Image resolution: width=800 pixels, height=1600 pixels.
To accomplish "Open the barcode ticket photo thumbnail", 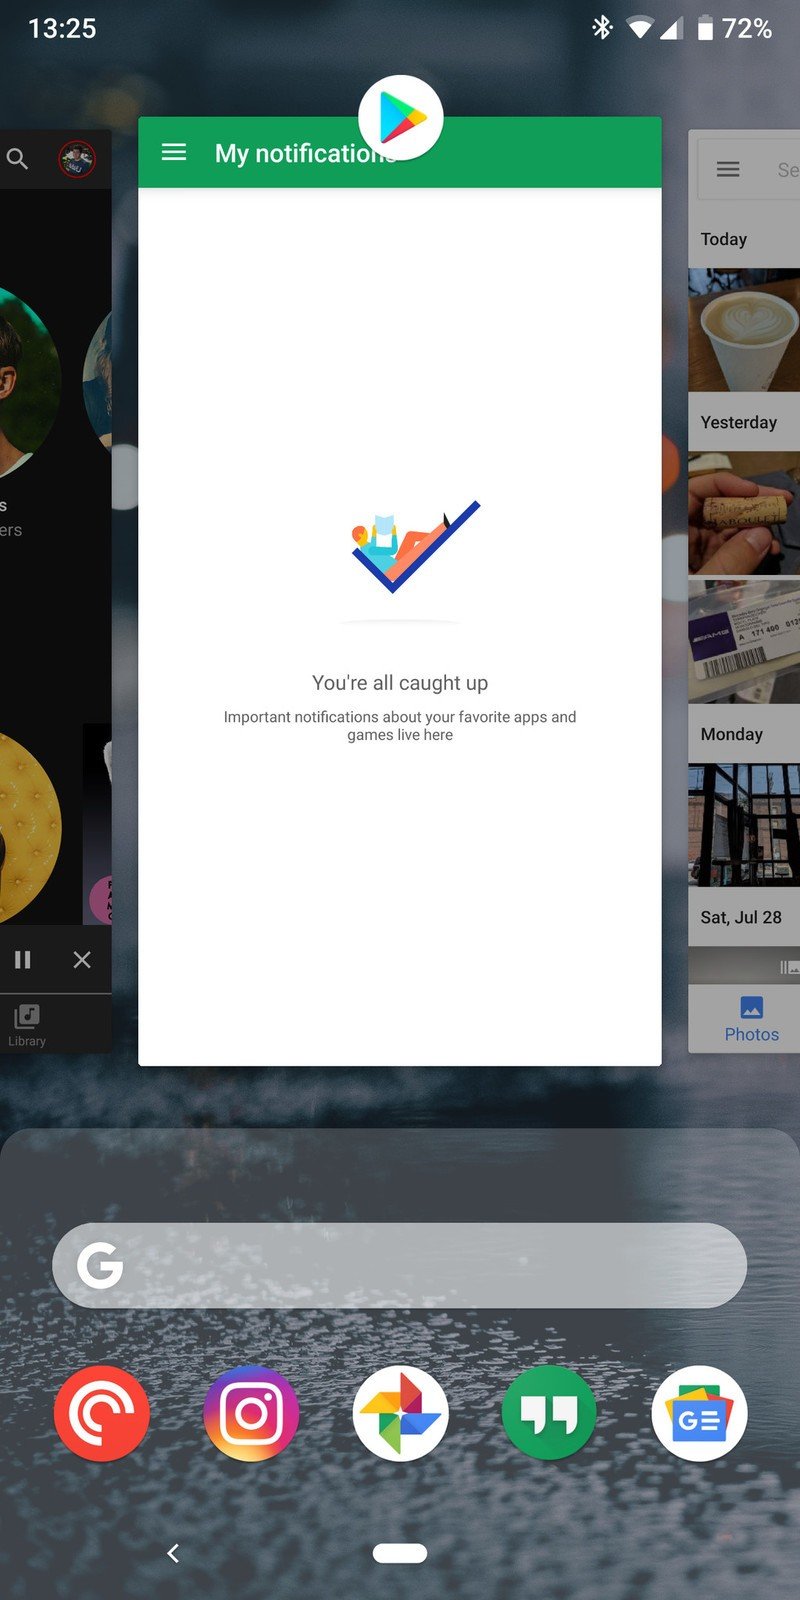I will tap(744, 641).
